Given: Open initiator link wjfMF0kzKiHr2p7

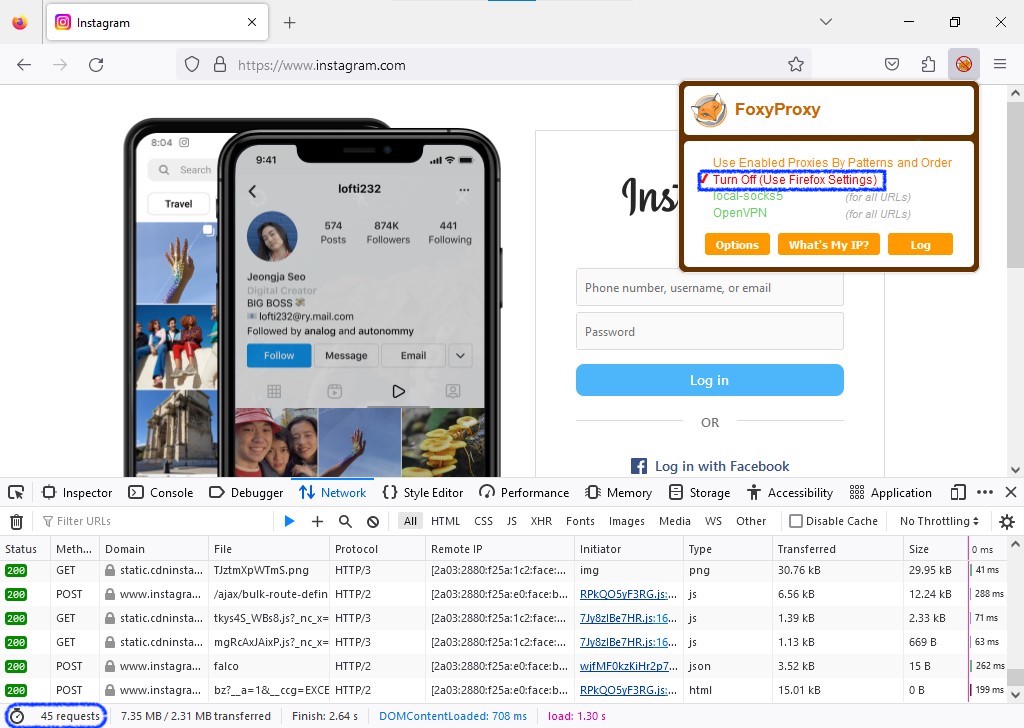Looking at the screenshot, I should tap(628, 666).
